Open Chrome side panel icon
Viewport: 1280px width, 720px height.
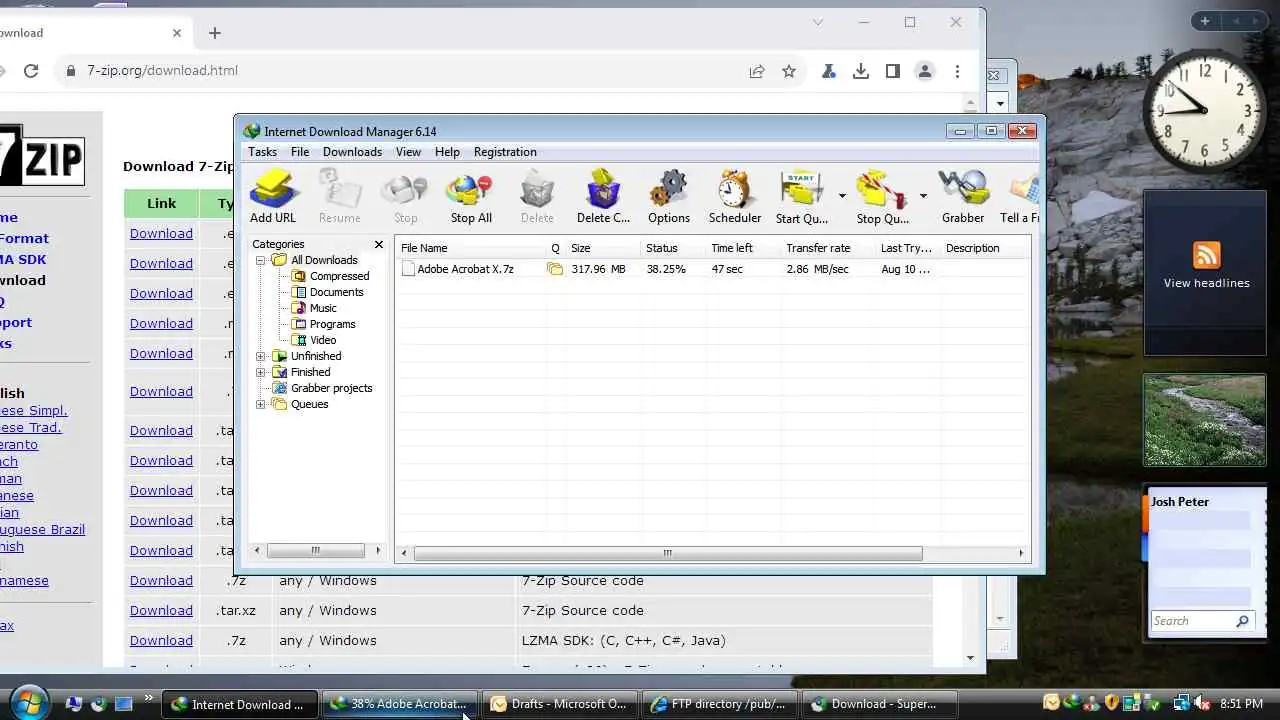click(893, 71)
